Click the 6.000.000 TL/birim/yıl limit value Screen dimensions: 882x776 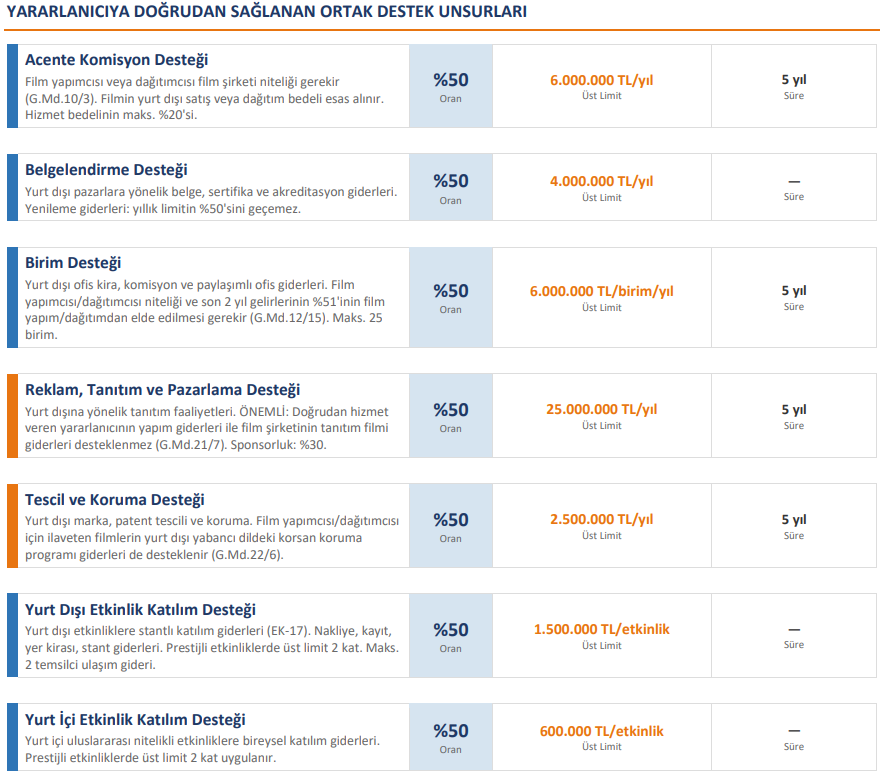pos(601,291)
